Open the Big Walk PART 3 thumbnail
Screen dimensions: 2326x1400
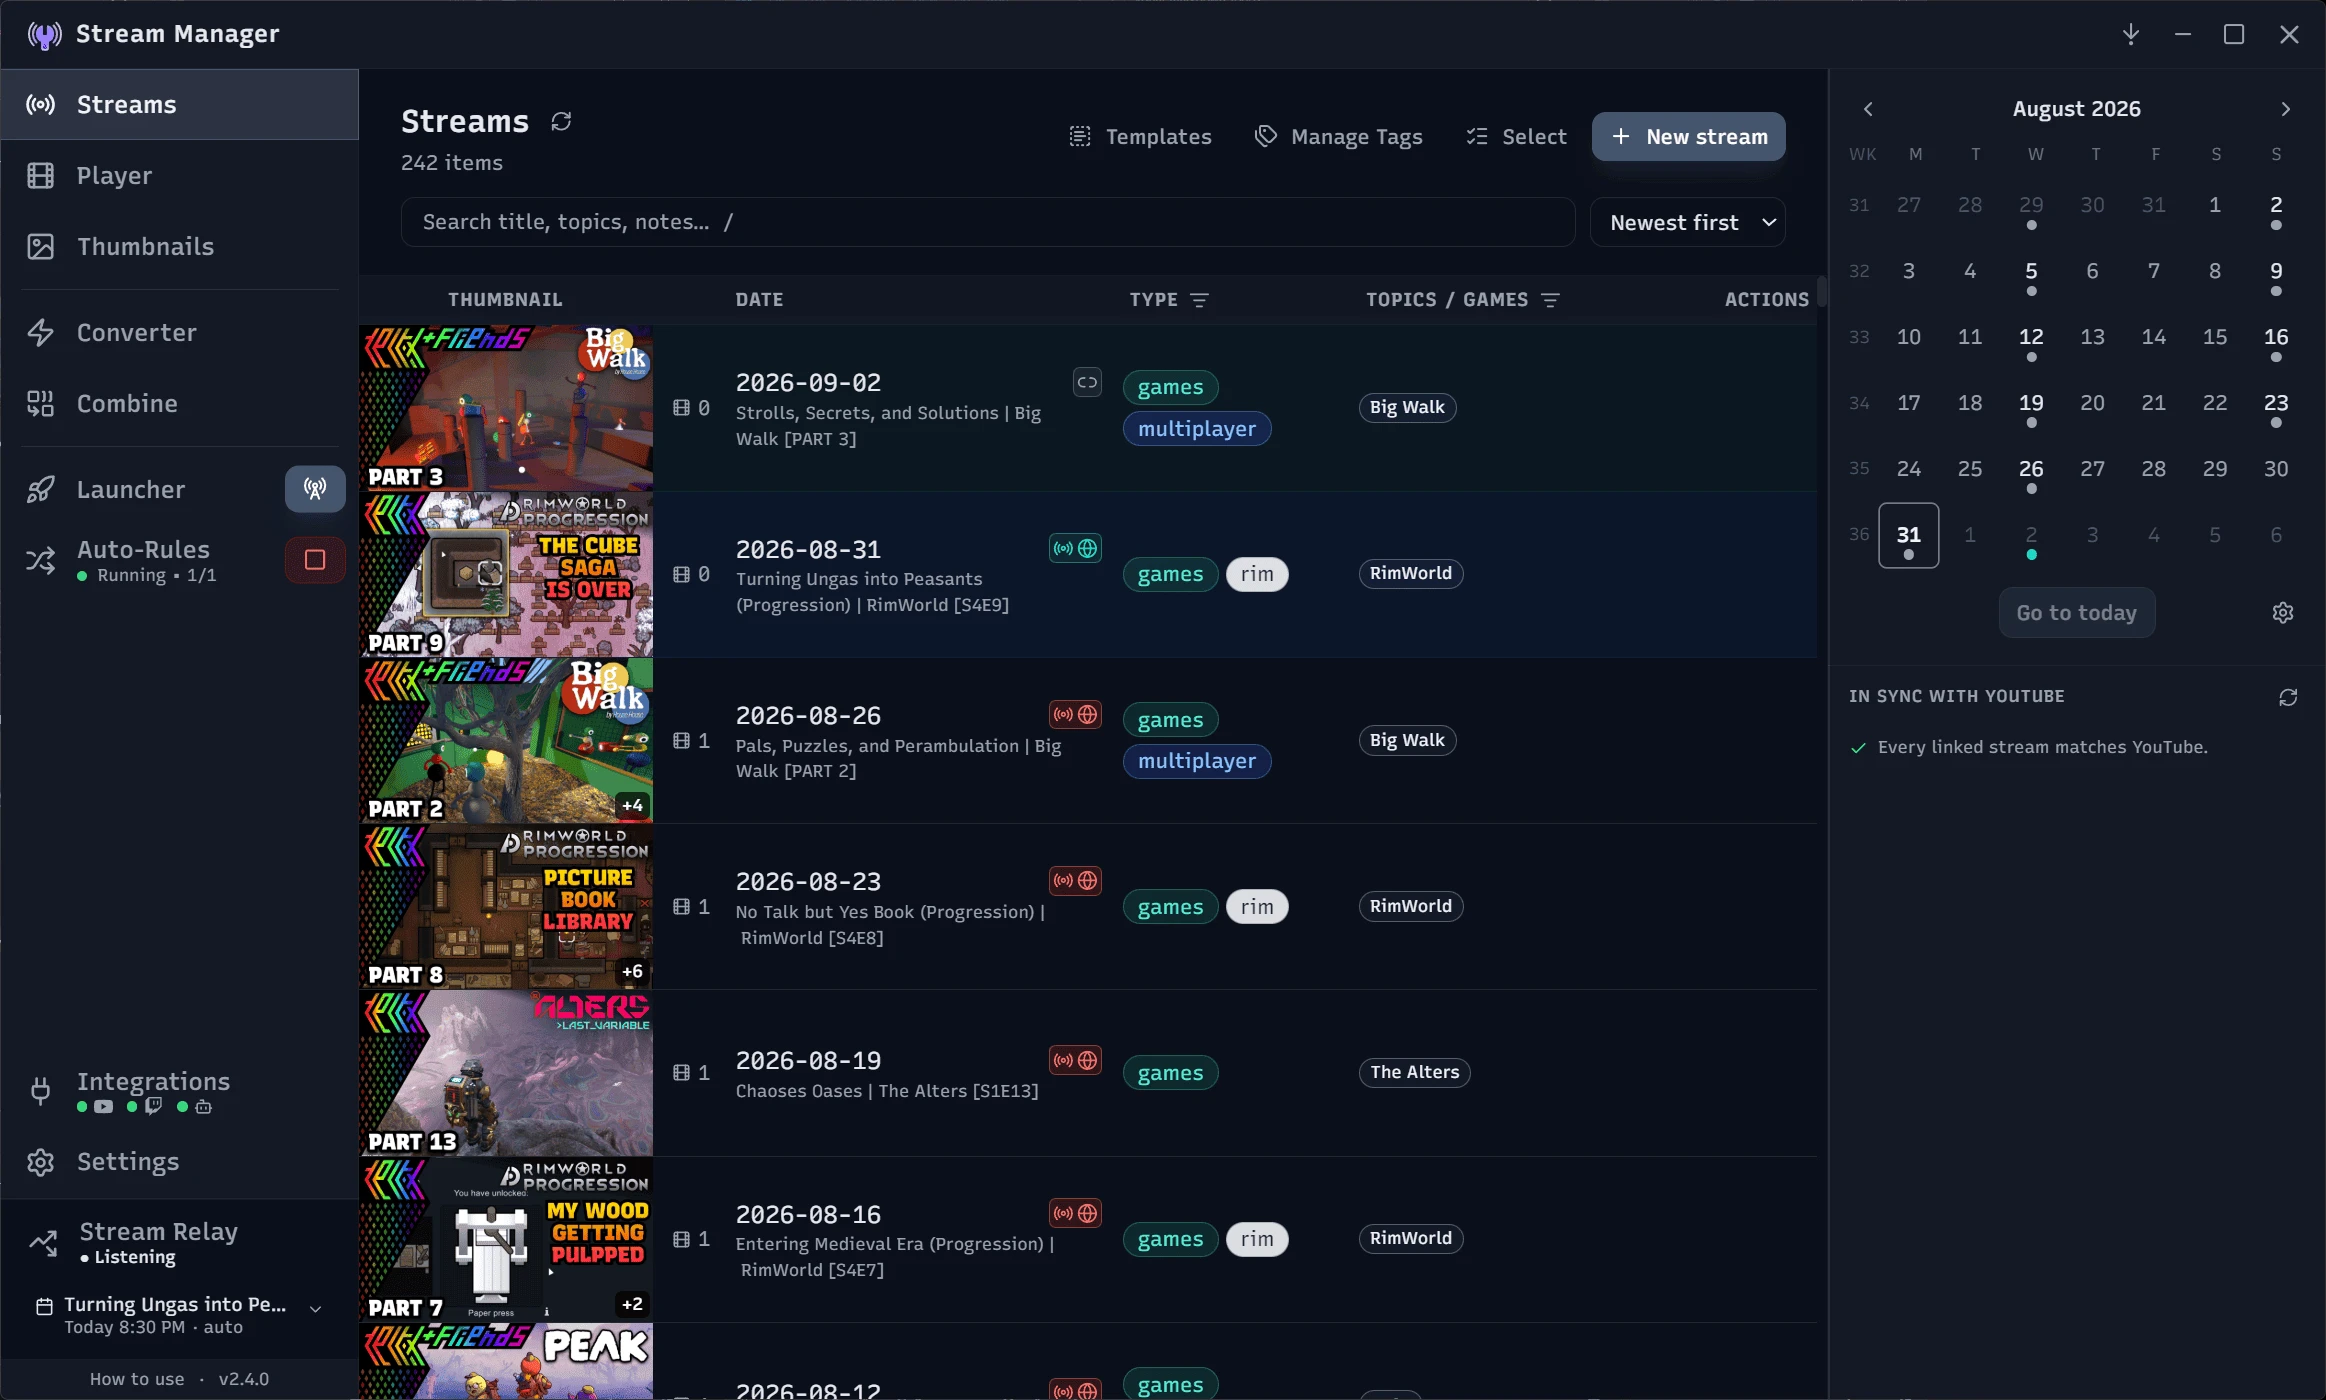pos(506,408)
